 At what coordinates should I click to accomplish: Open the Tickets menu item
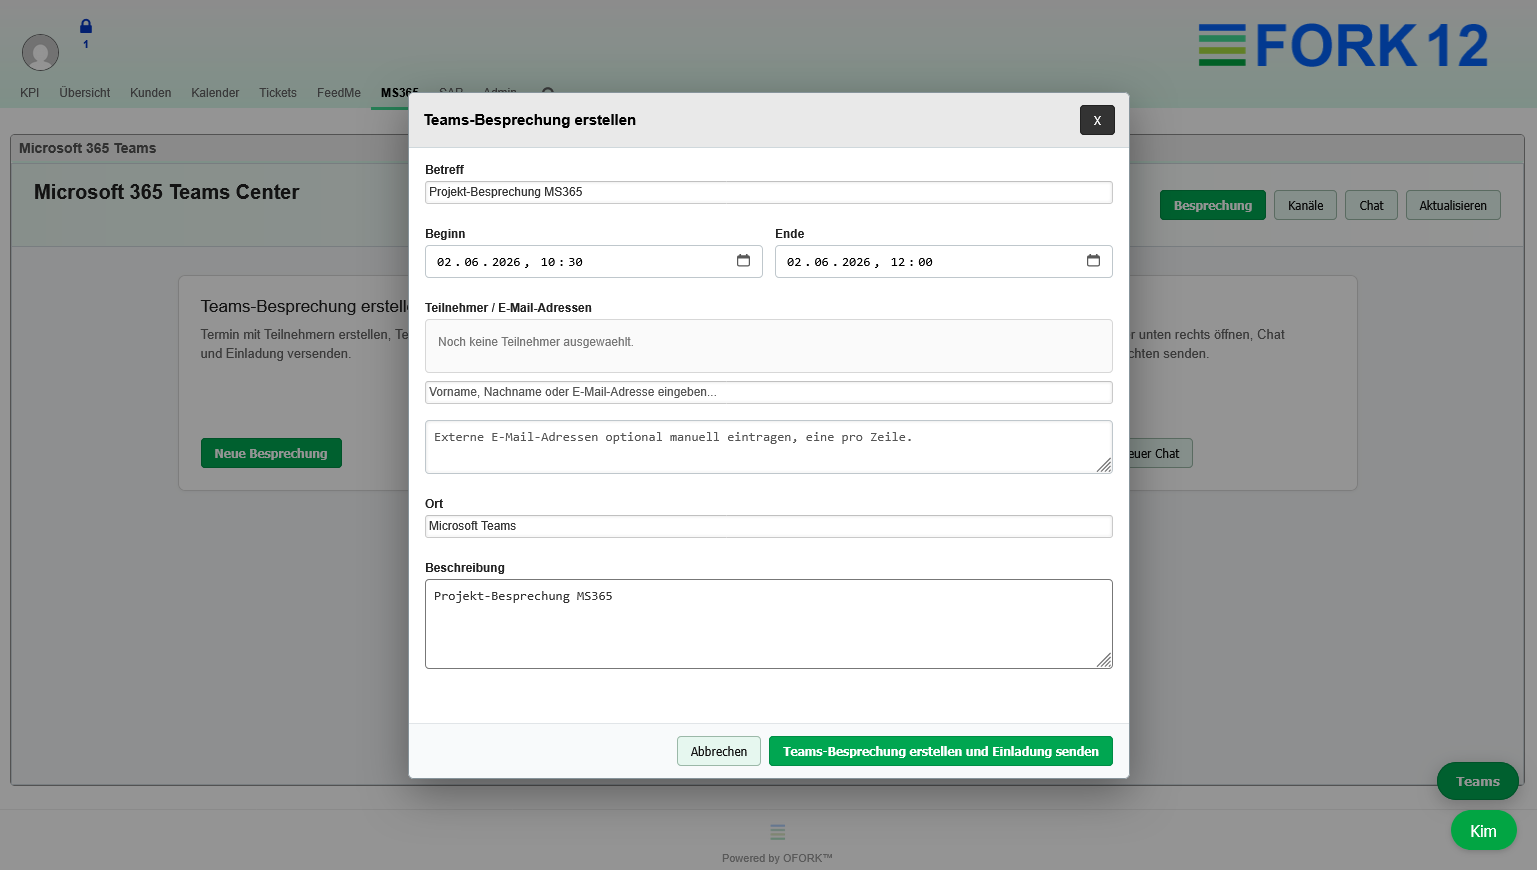pos(278,93)
